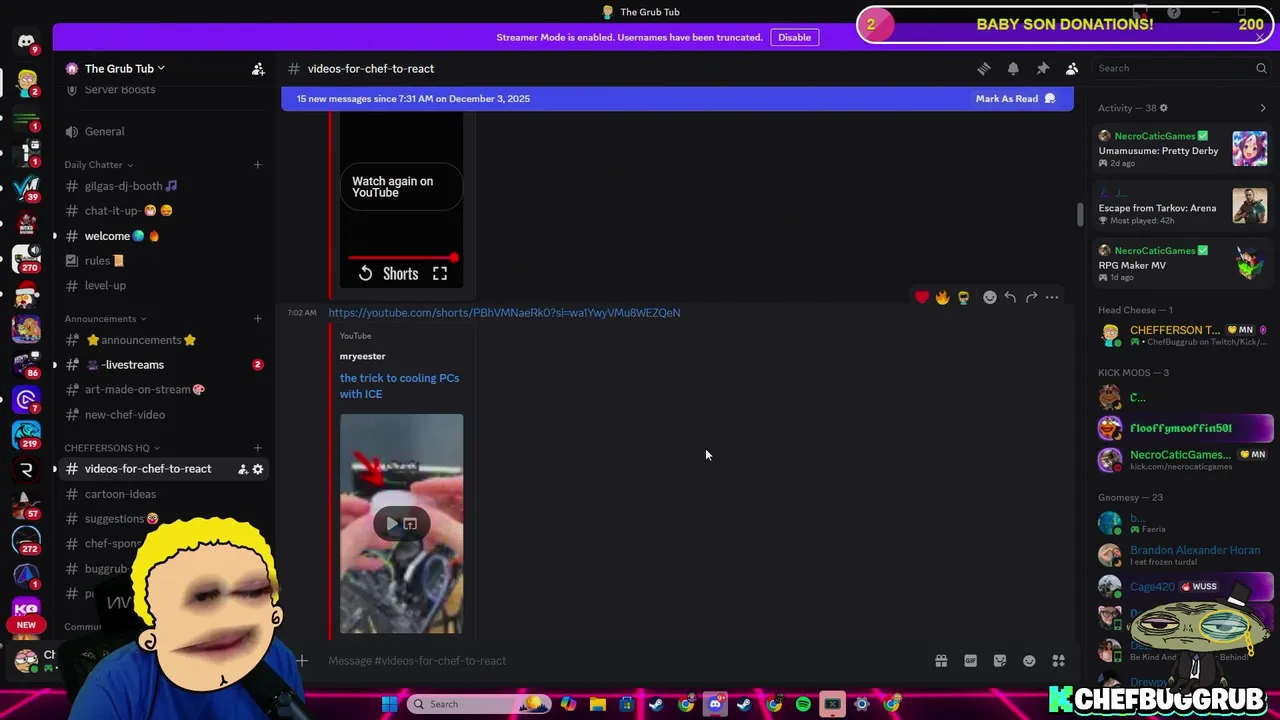The image size is (1280, 720).
Task: Open the message More options menu
Action: pos(1052,297)
